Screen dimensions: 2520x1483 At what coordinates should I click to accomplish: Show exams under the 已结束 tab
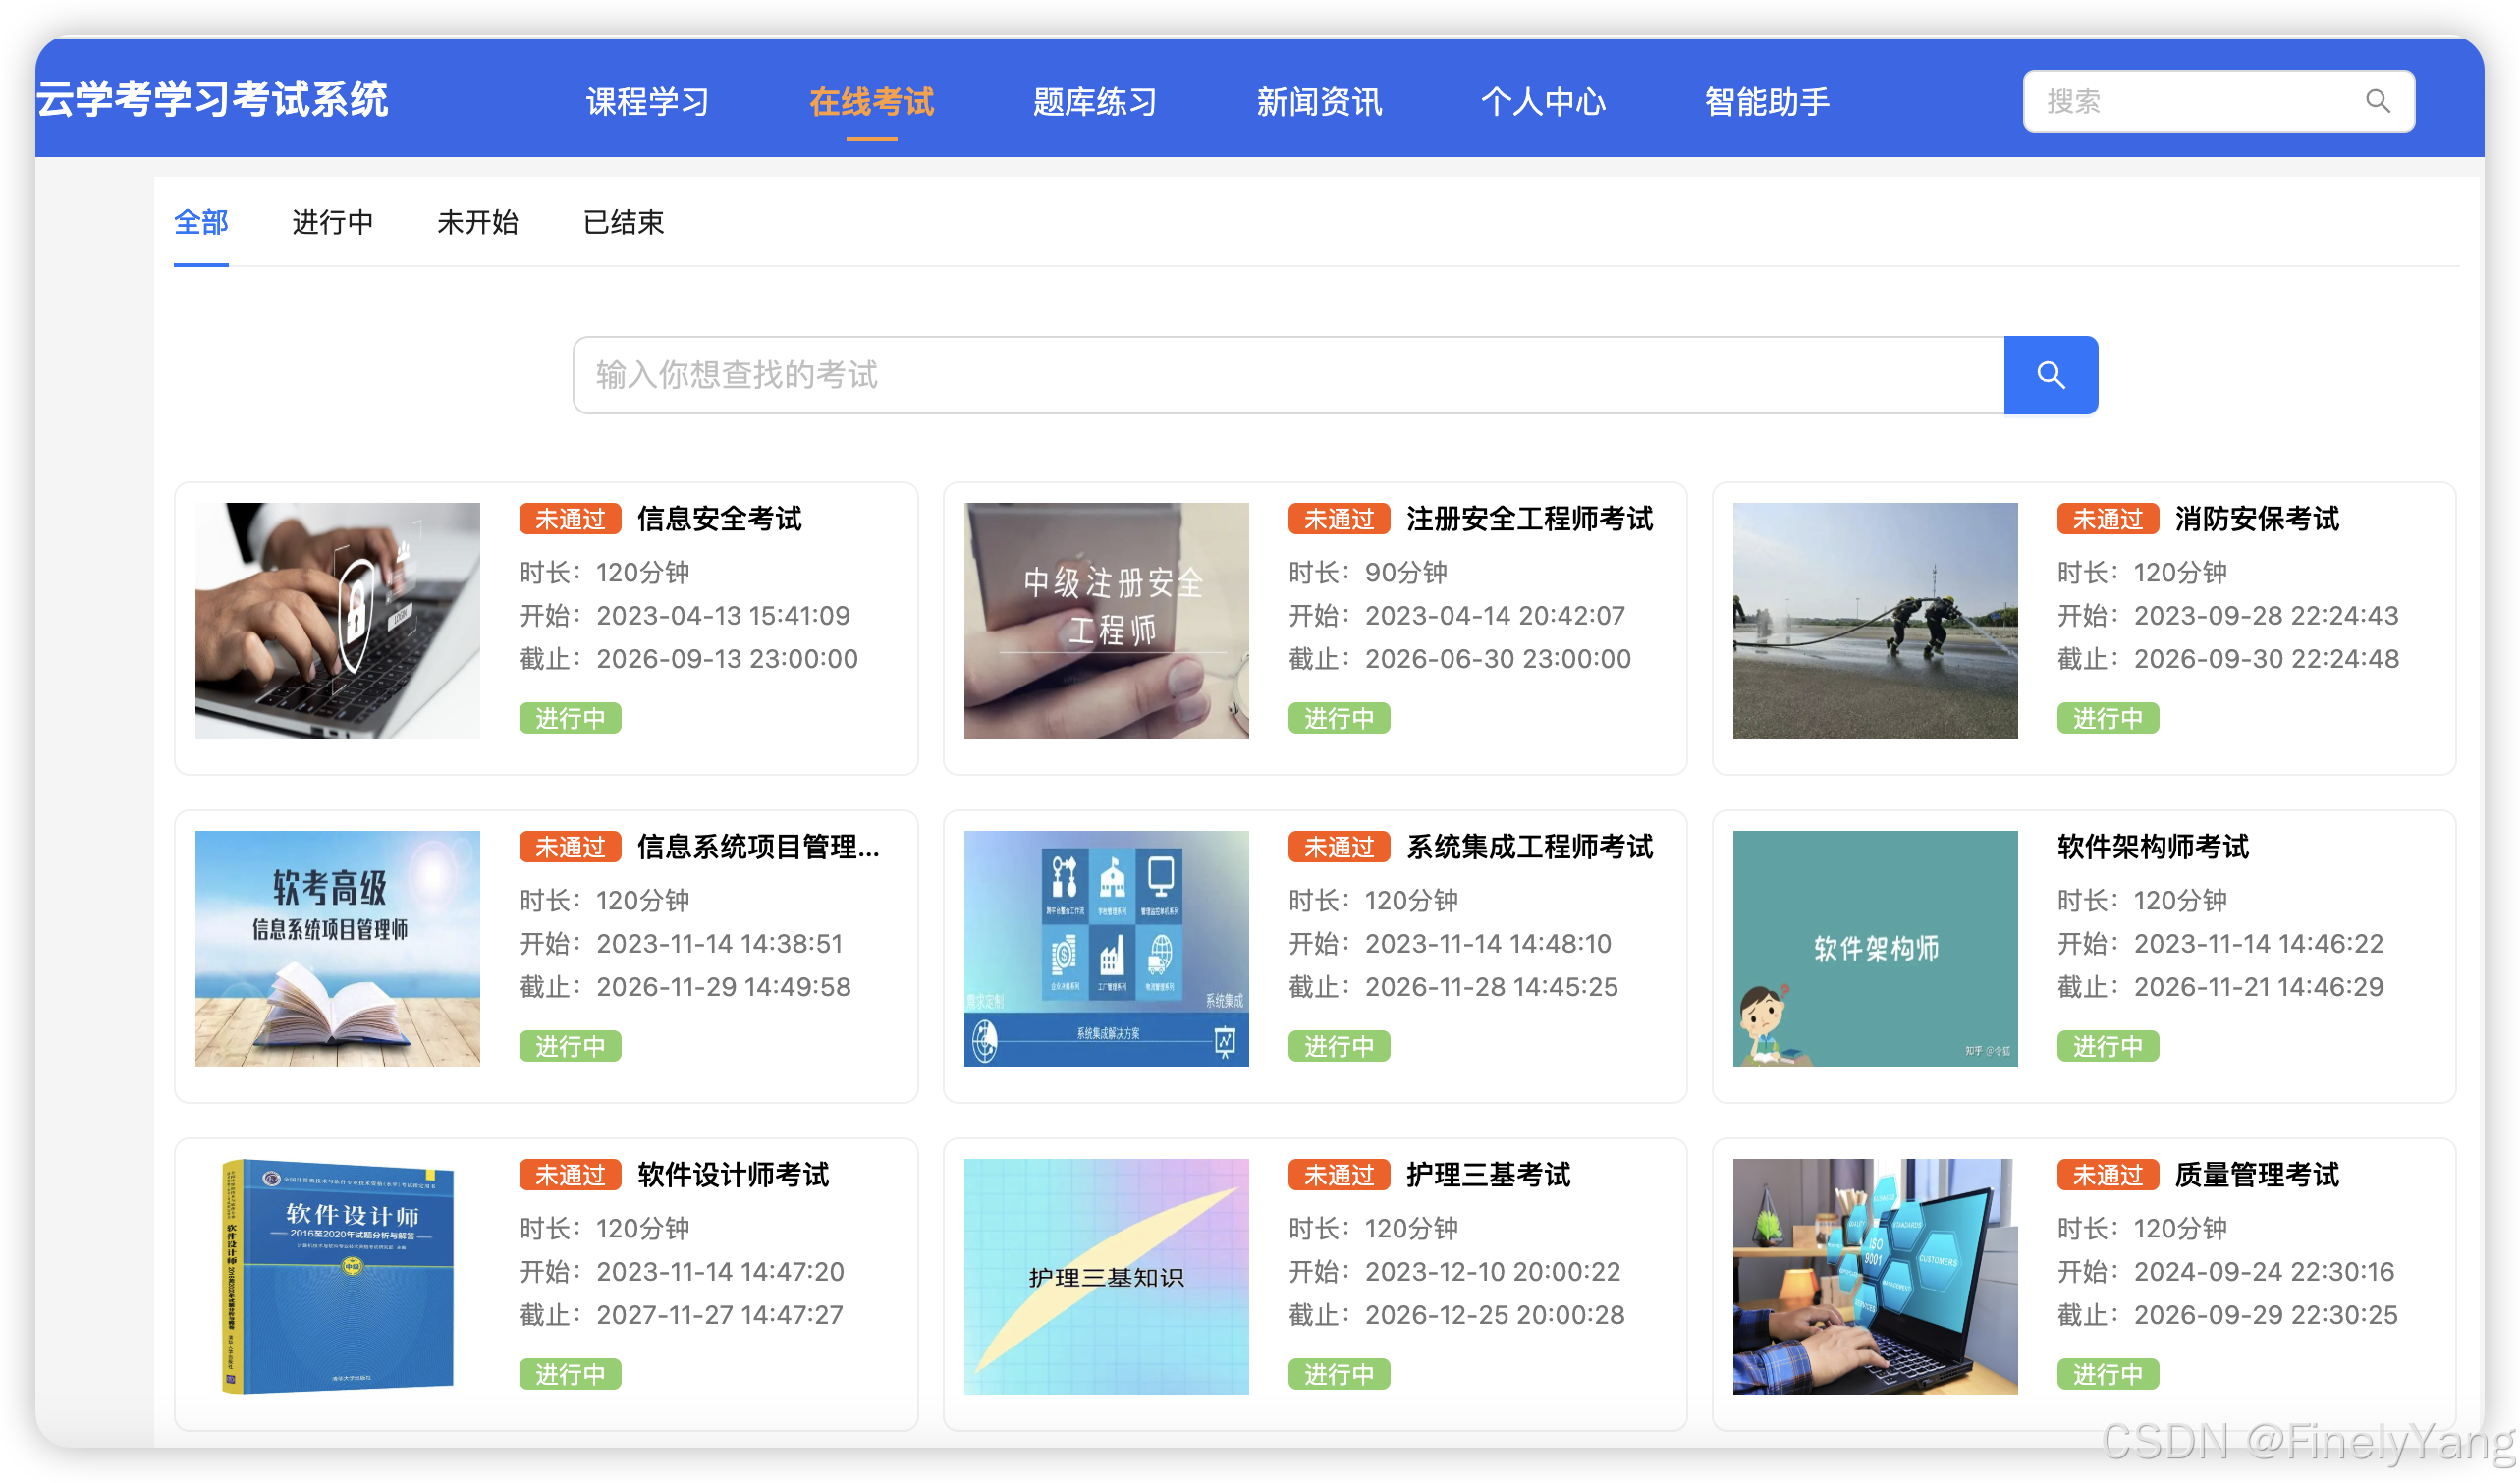click(623, 222)
